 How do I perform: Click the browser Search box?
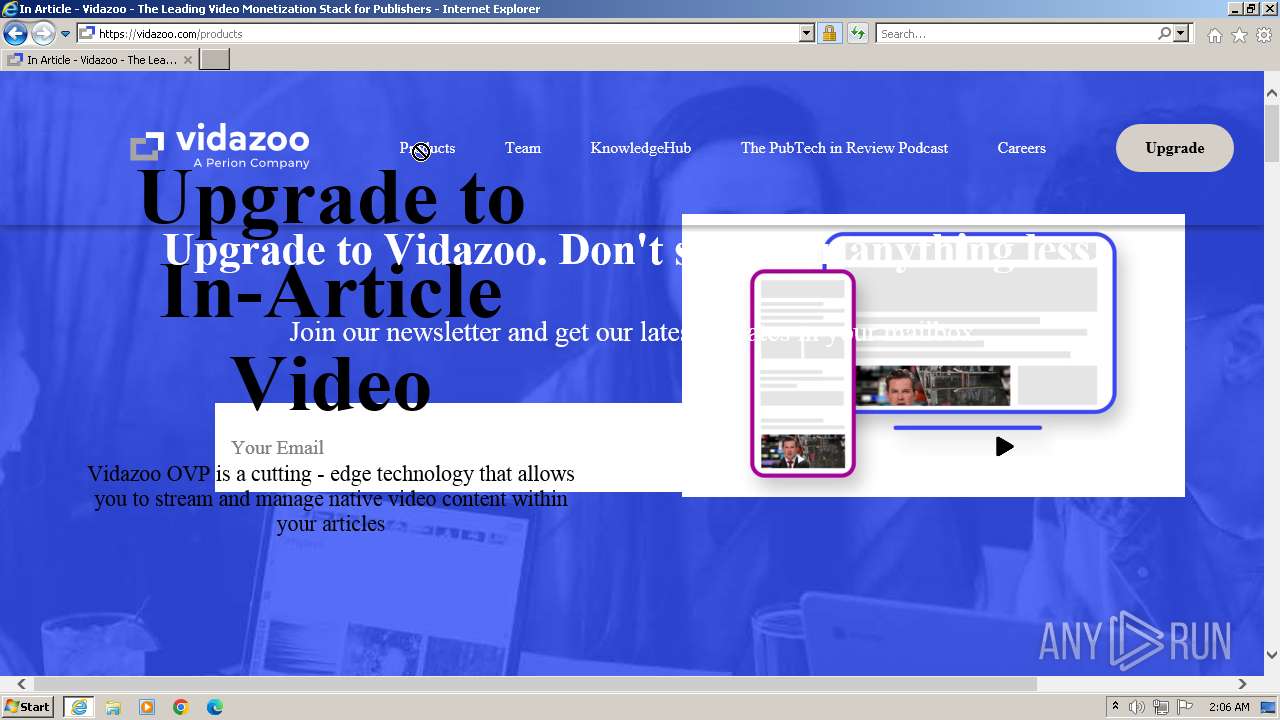(1016, 34)
